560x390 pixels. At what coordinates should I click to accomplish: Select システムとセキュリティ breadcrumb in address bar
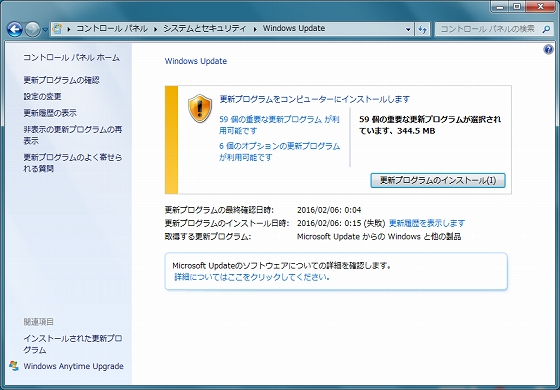pyautogui.click(x=205, y=29)
